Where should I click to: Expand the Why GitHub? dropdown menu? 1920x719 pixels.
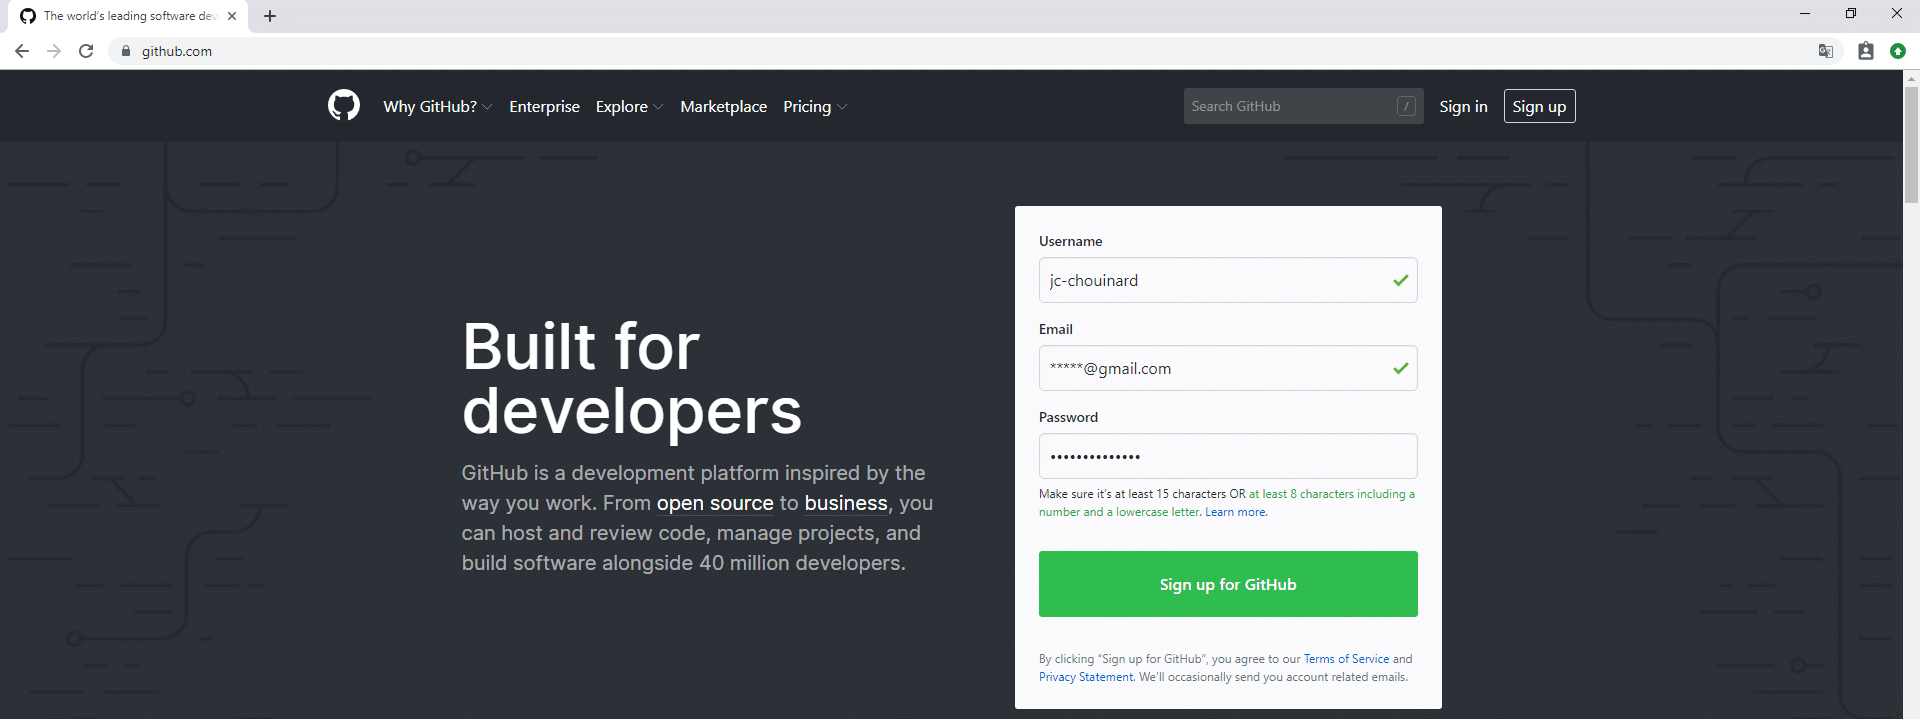tap(437, 107)
